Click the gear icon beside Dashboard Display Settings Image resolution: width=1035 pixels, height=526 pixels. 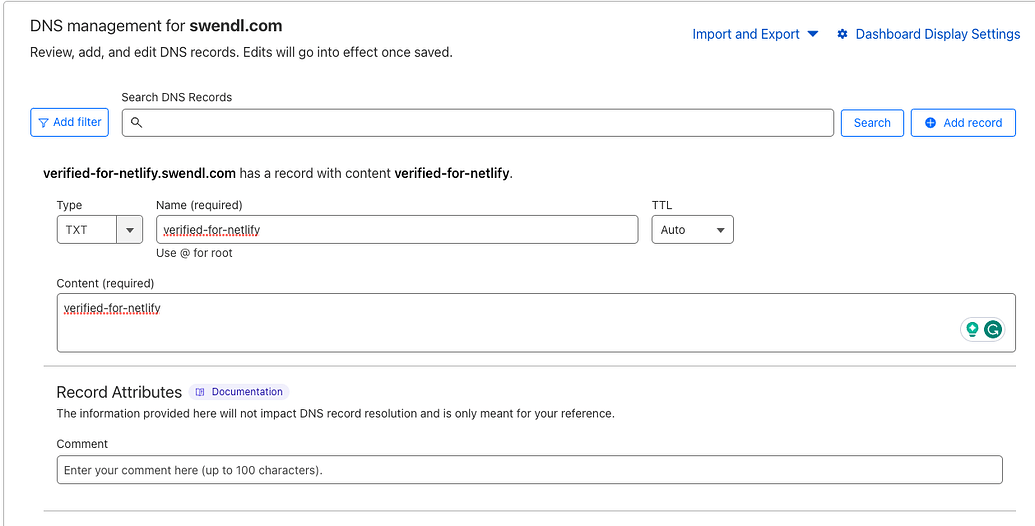click(842, 34)
